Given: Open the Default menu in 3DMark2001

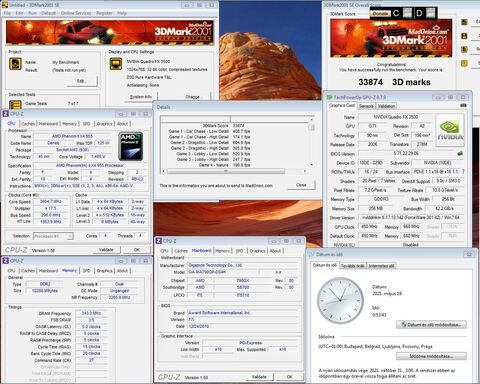Looking at the screenshot, I should click(x=49, y=13).
